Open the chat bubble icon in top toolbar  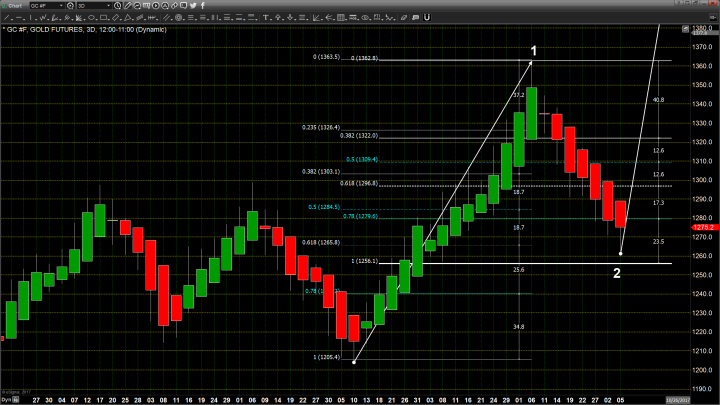(183, 6)
